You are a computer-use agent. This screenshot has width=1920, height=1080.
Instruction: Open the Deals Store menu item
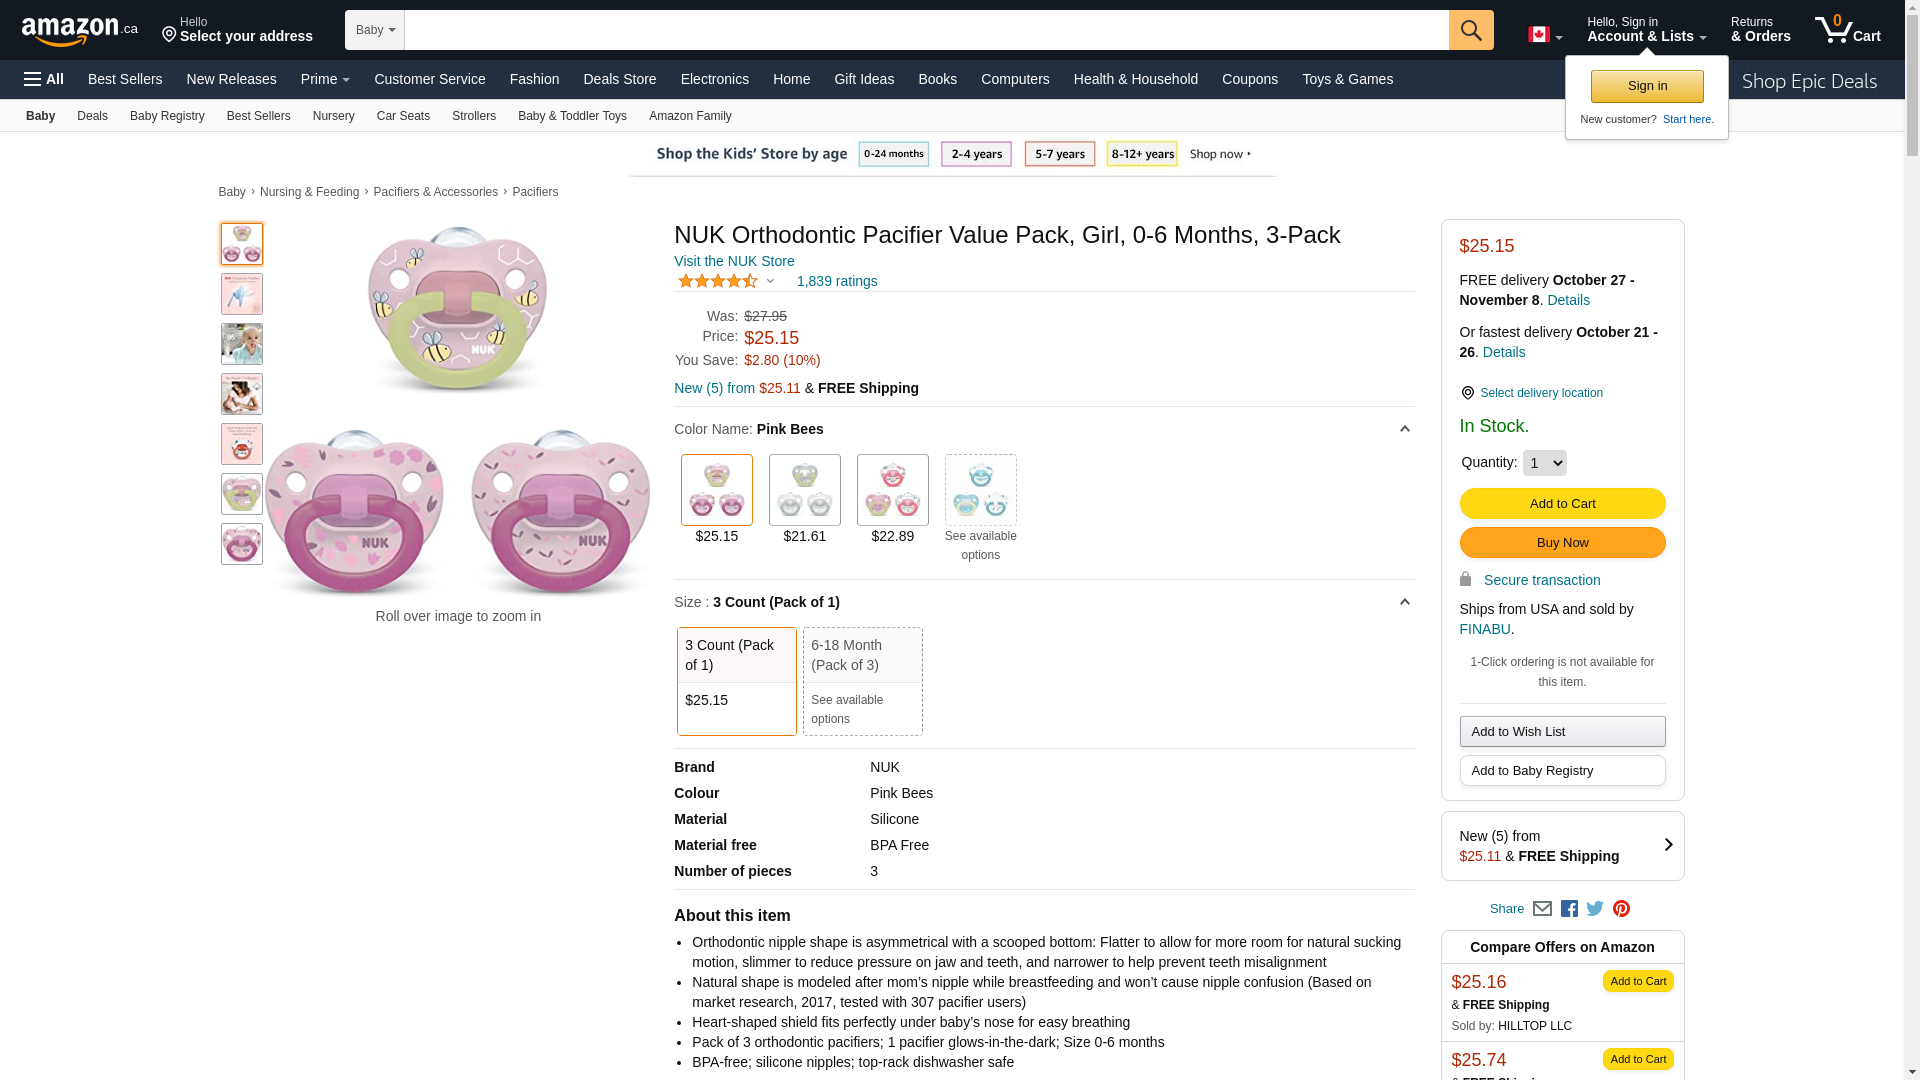coord(619,79)
